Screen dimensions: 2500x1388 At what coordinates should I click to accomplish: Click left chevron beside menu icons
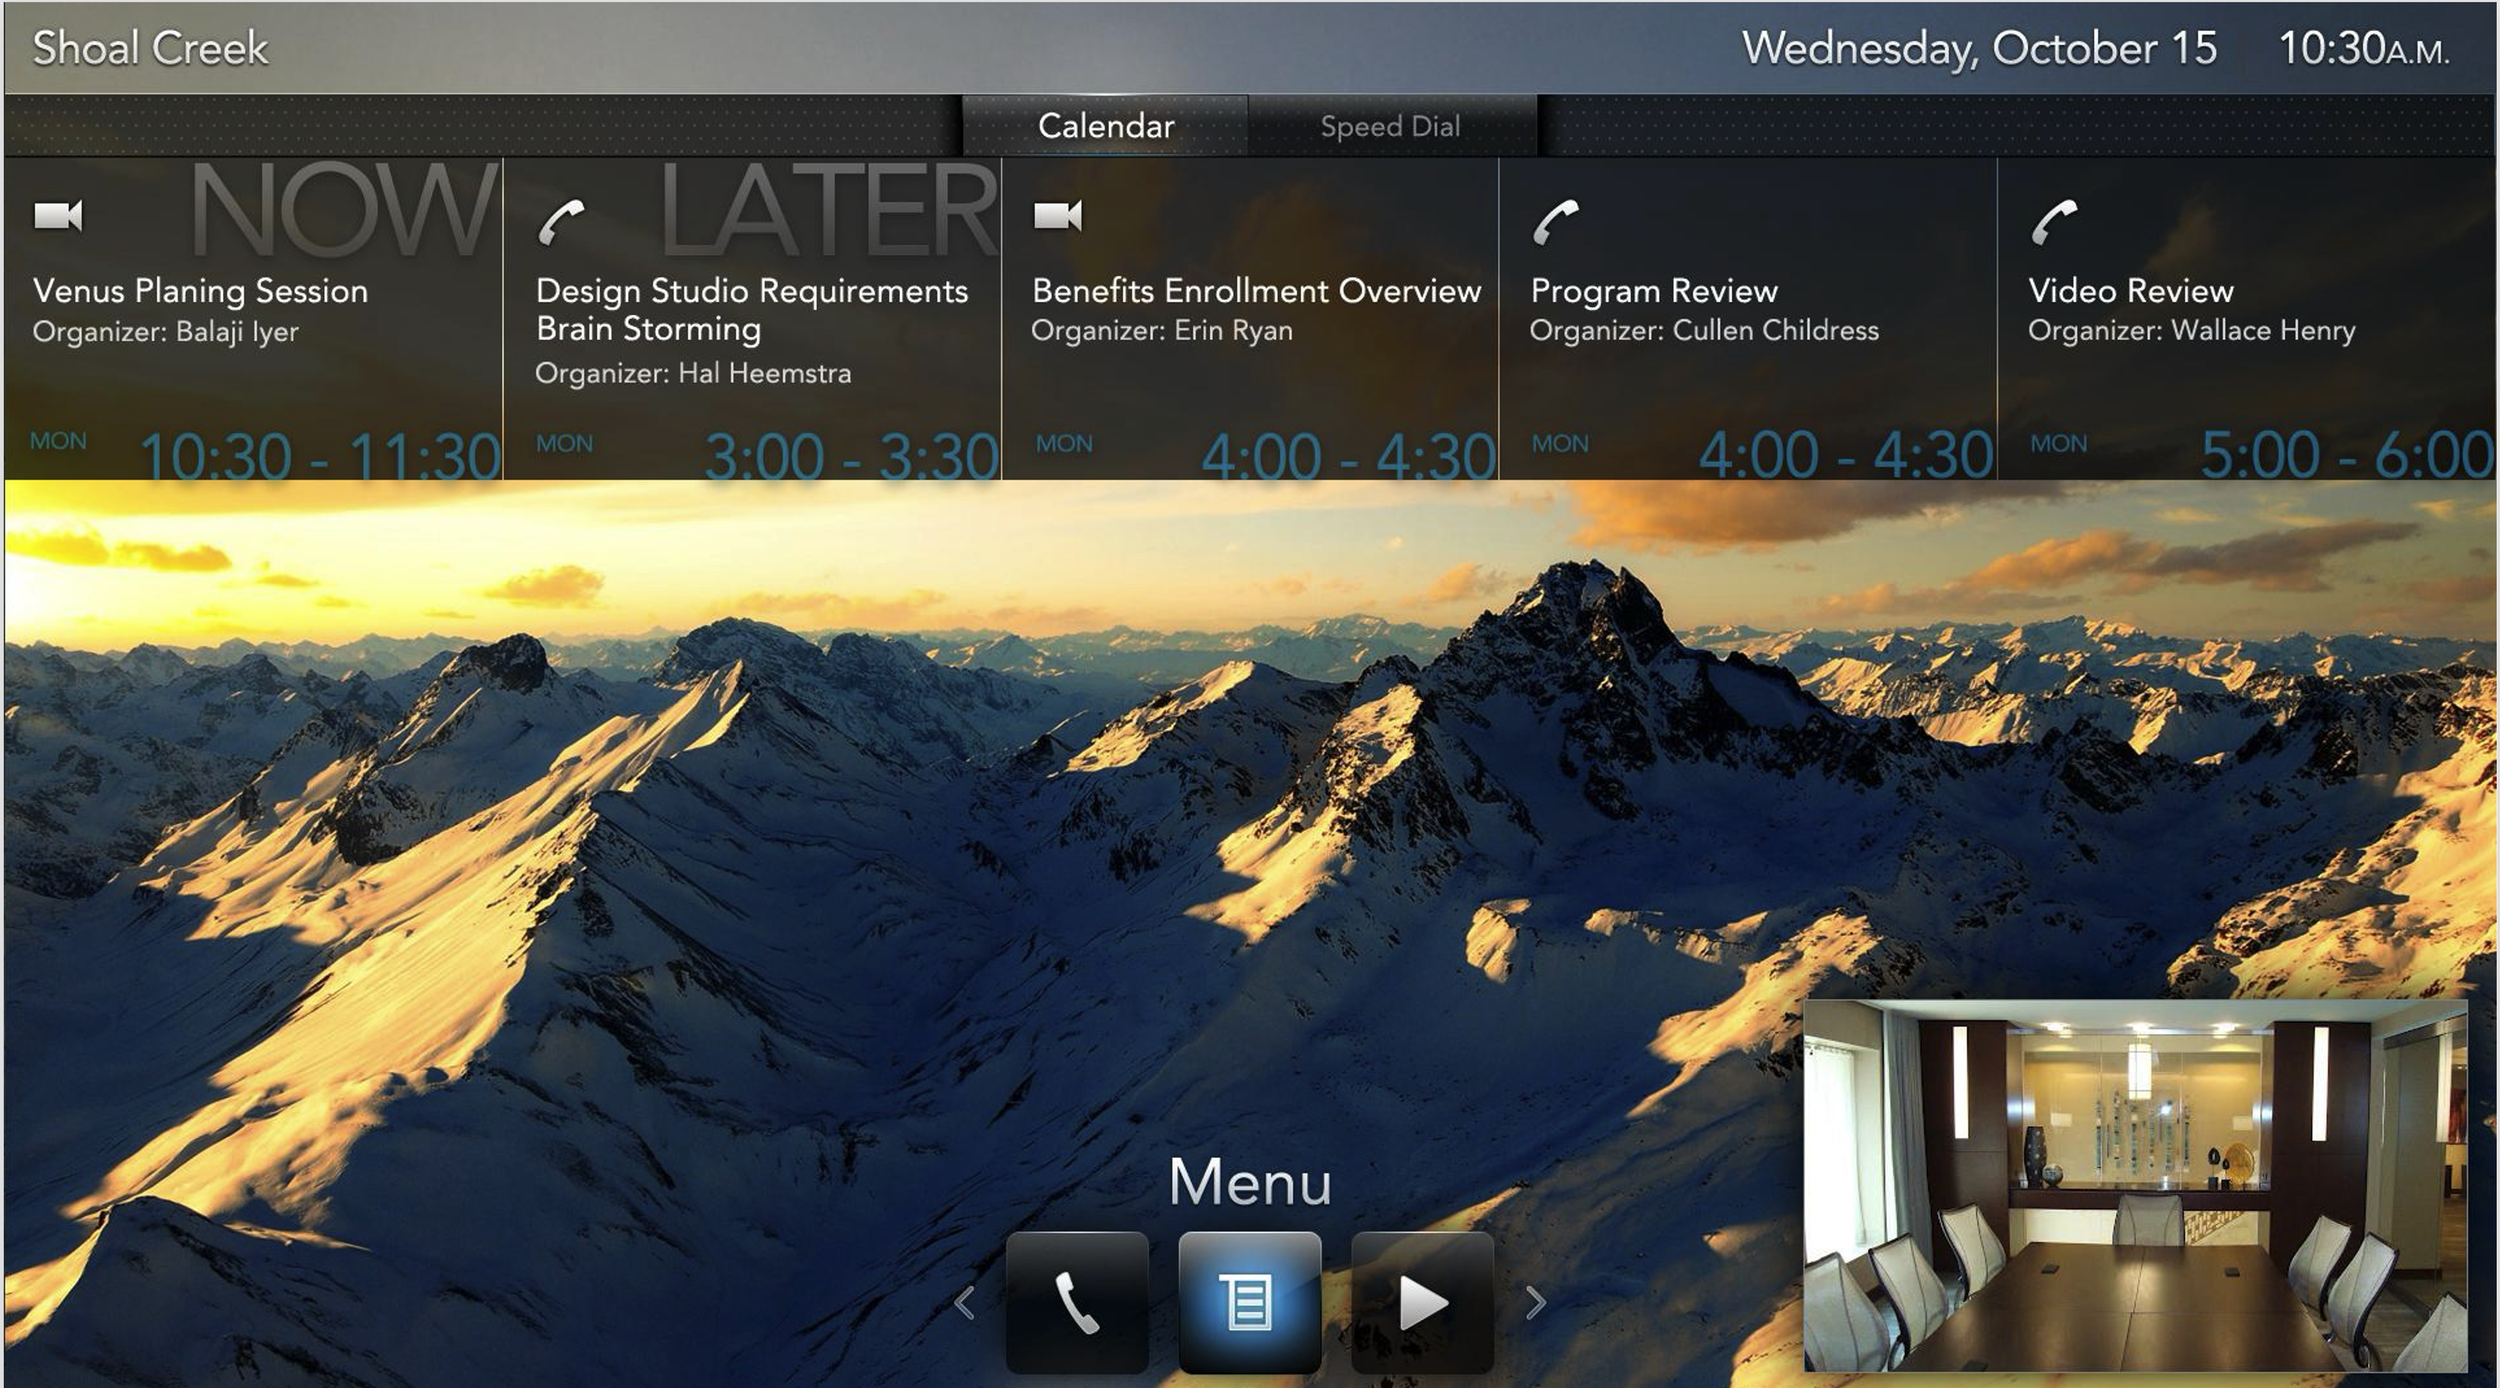pyautogui.click(x=965, y=1303)
